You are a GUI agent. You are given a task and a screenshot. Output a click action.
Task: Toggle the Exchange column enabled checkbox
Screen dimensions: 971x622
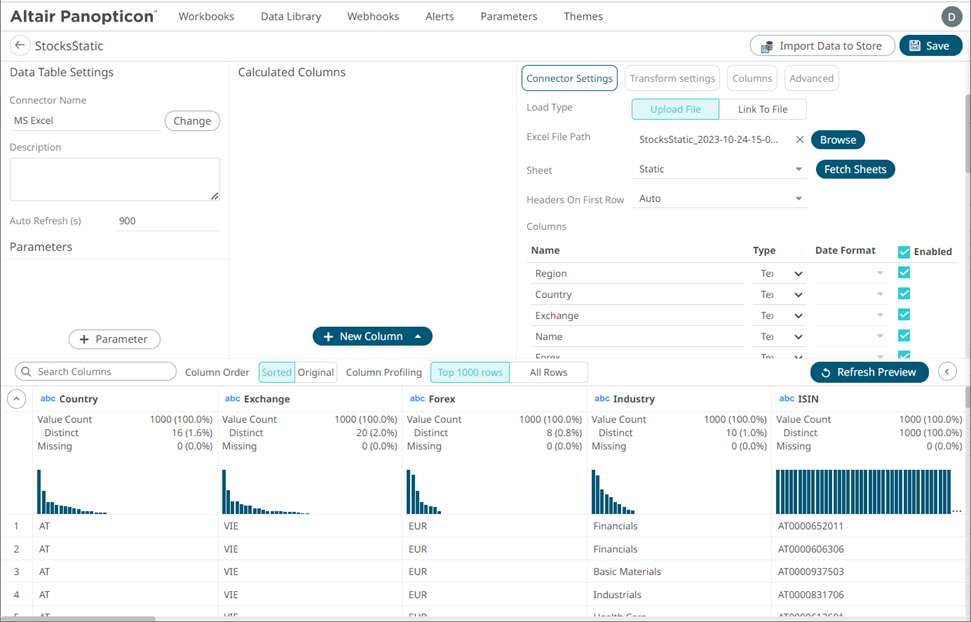(x=904, y=315)
